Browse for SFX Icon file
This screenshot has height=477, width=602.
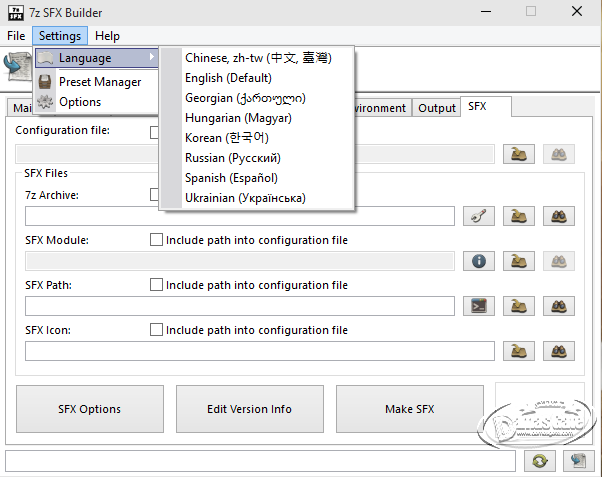(519, 351)
